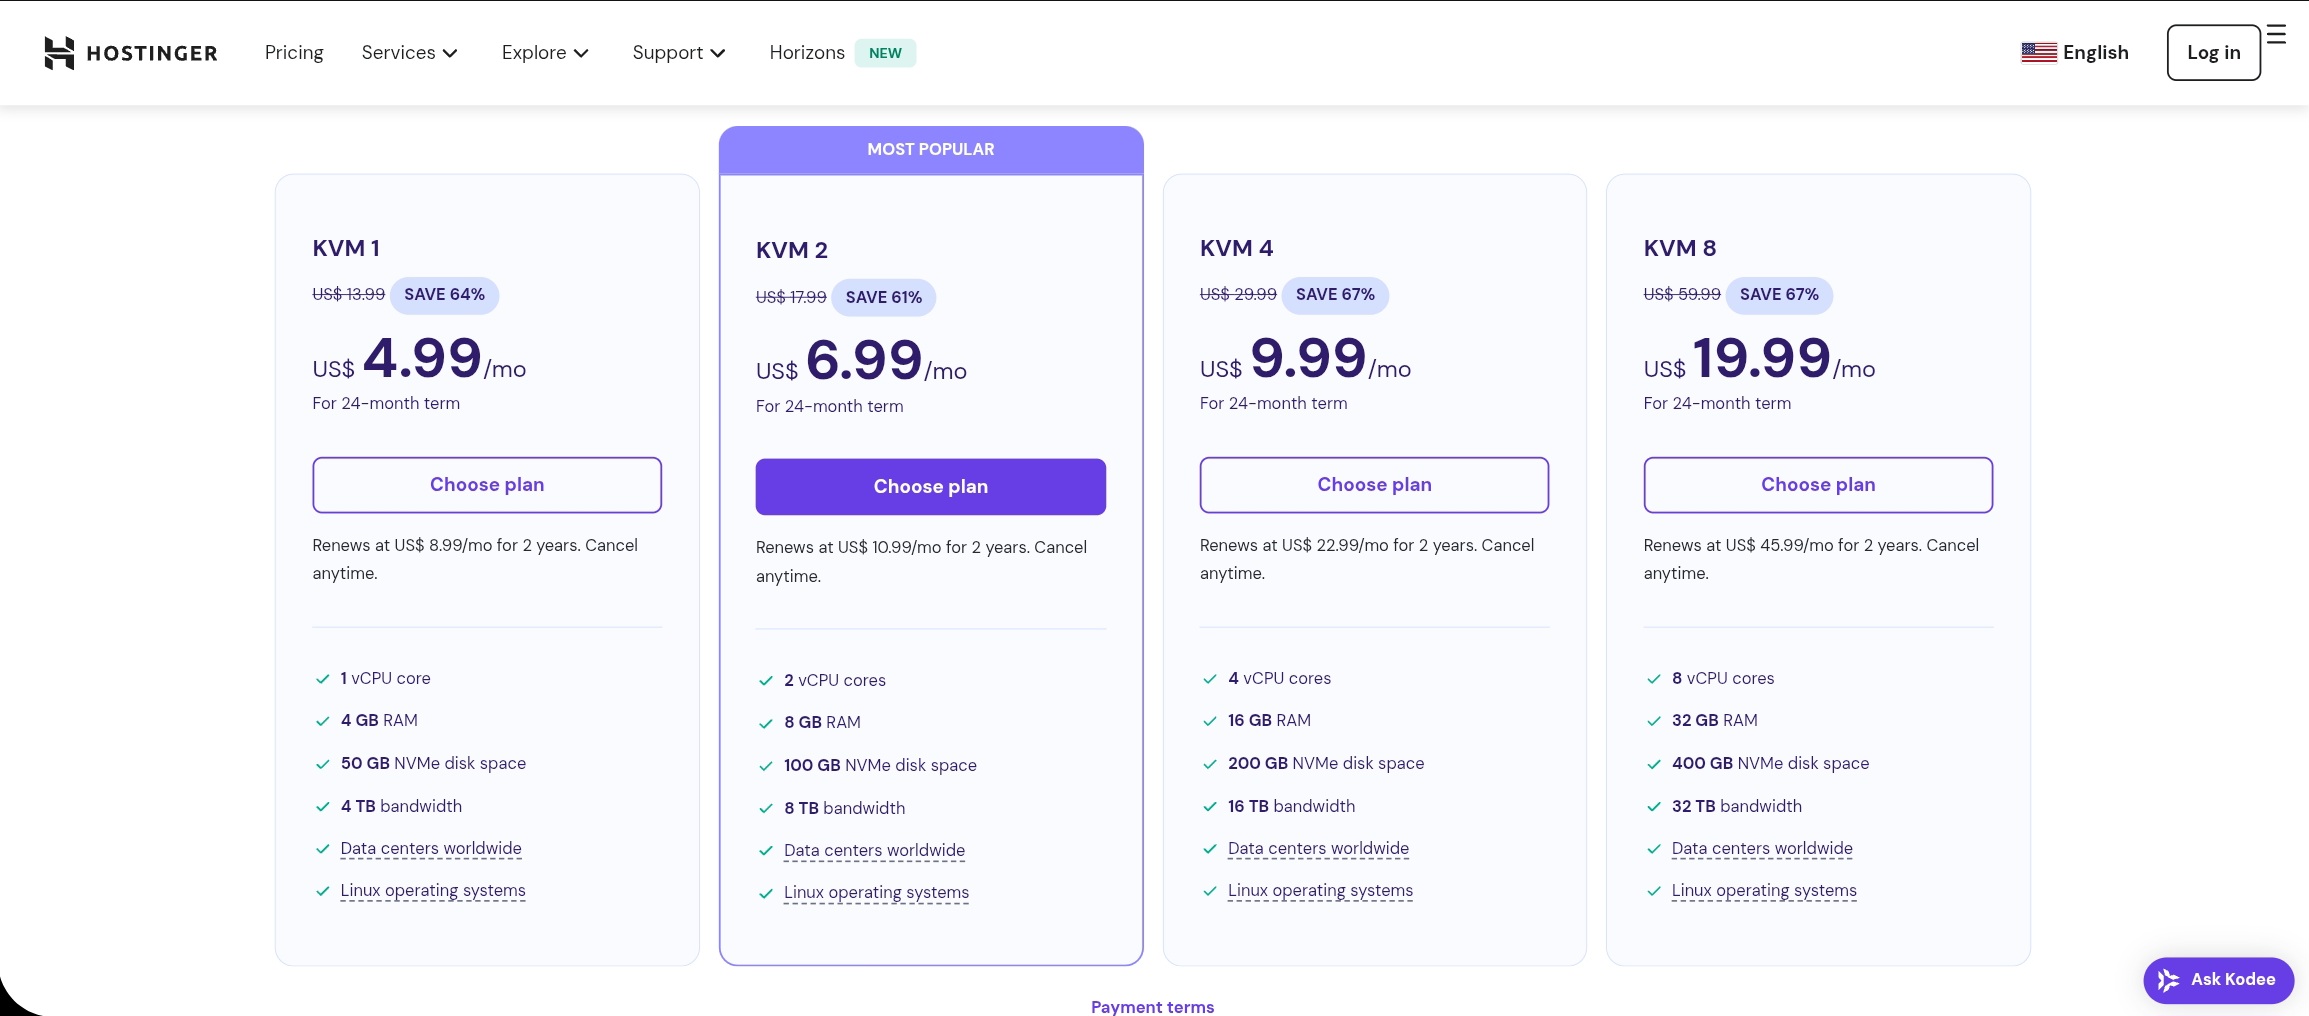
Task: Click Linux operating systems in KVM 4
Action: coord(1320,891)
